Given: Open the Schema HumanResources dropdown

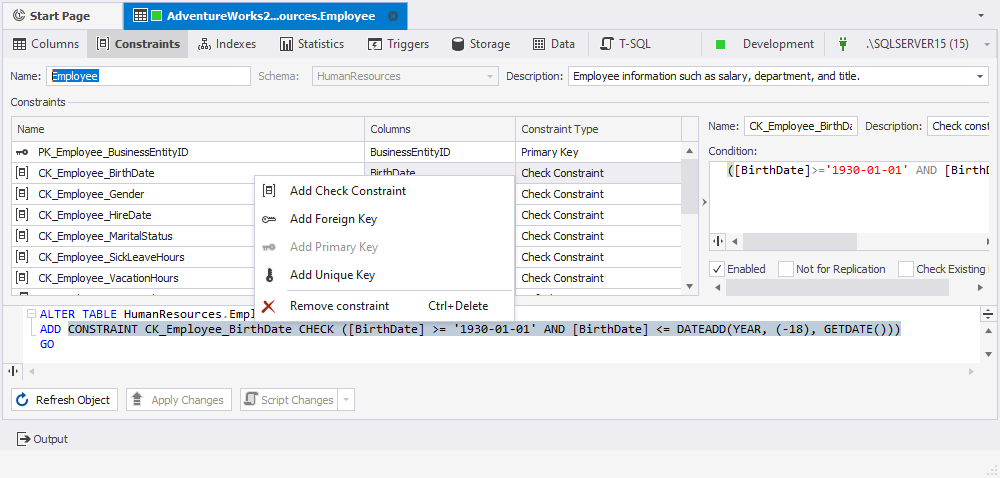Looking at the screenshot, I should [x=490, y=76].
